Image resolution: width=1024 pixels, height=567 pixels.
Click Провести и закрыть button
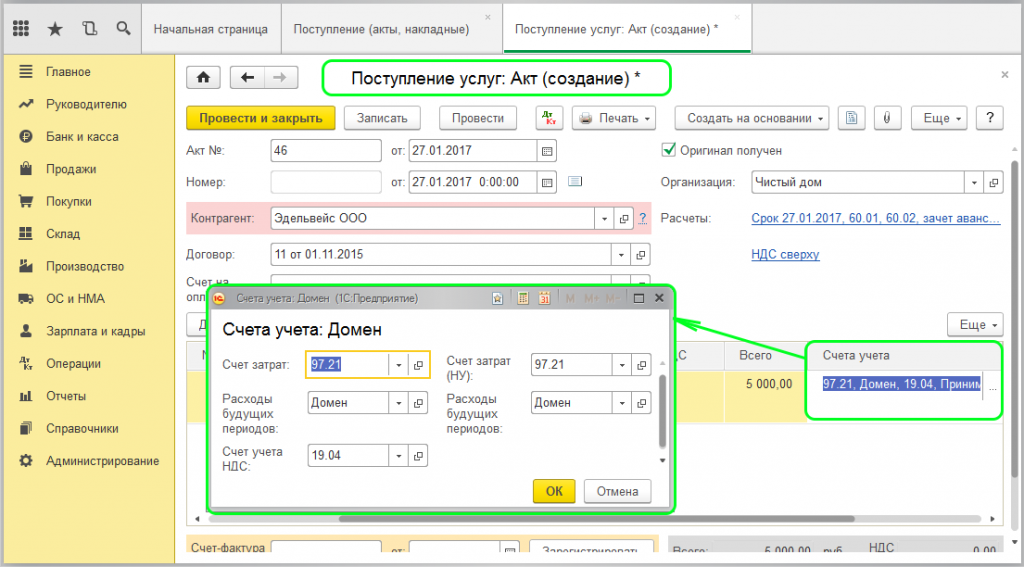click(x=261, y=118)
